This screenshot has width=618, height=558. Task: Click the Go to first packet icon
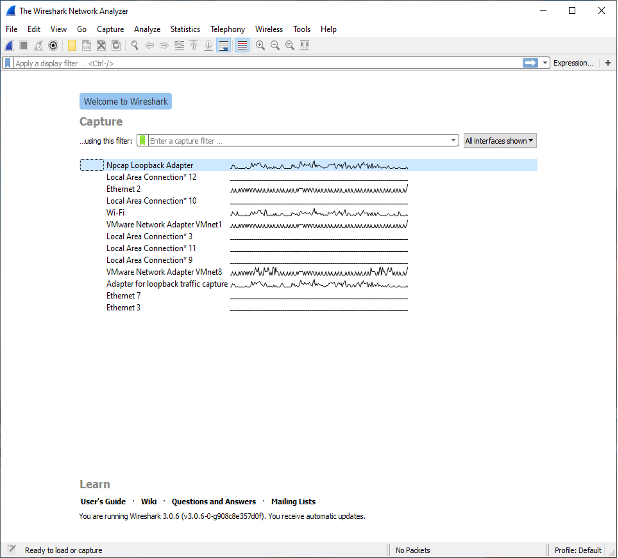194,46
